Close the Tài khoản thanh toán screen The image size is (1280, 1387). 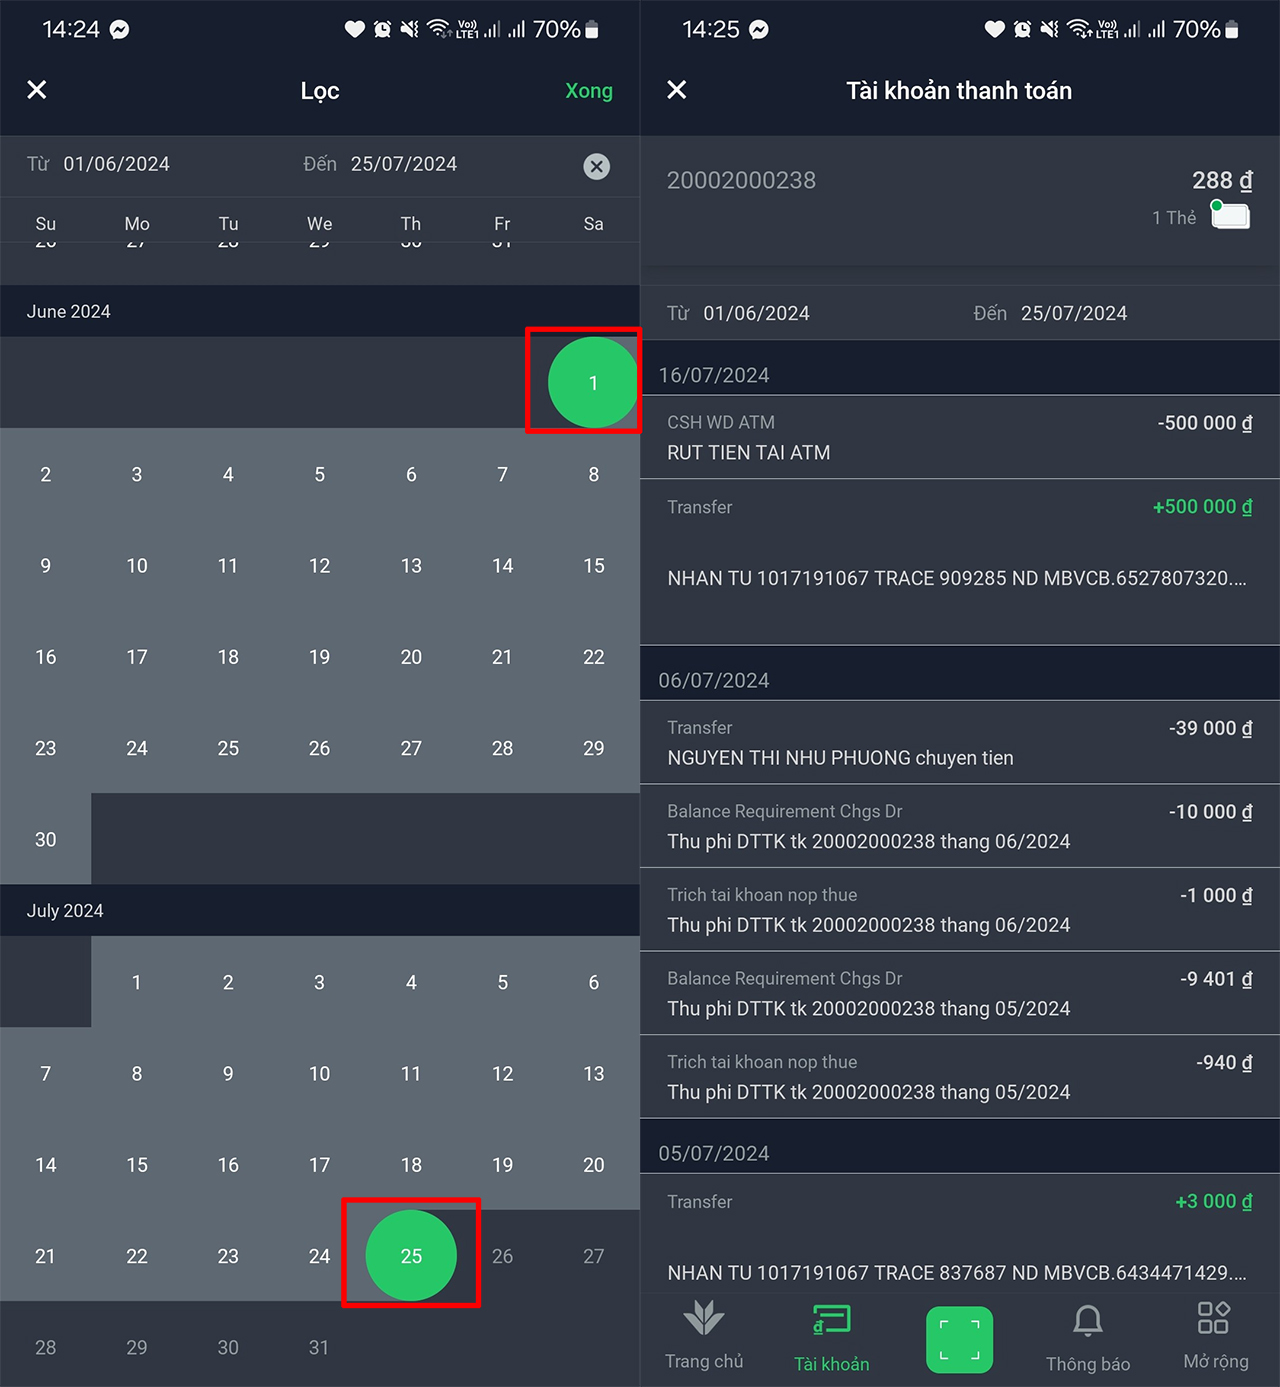[x=677, y=90]
